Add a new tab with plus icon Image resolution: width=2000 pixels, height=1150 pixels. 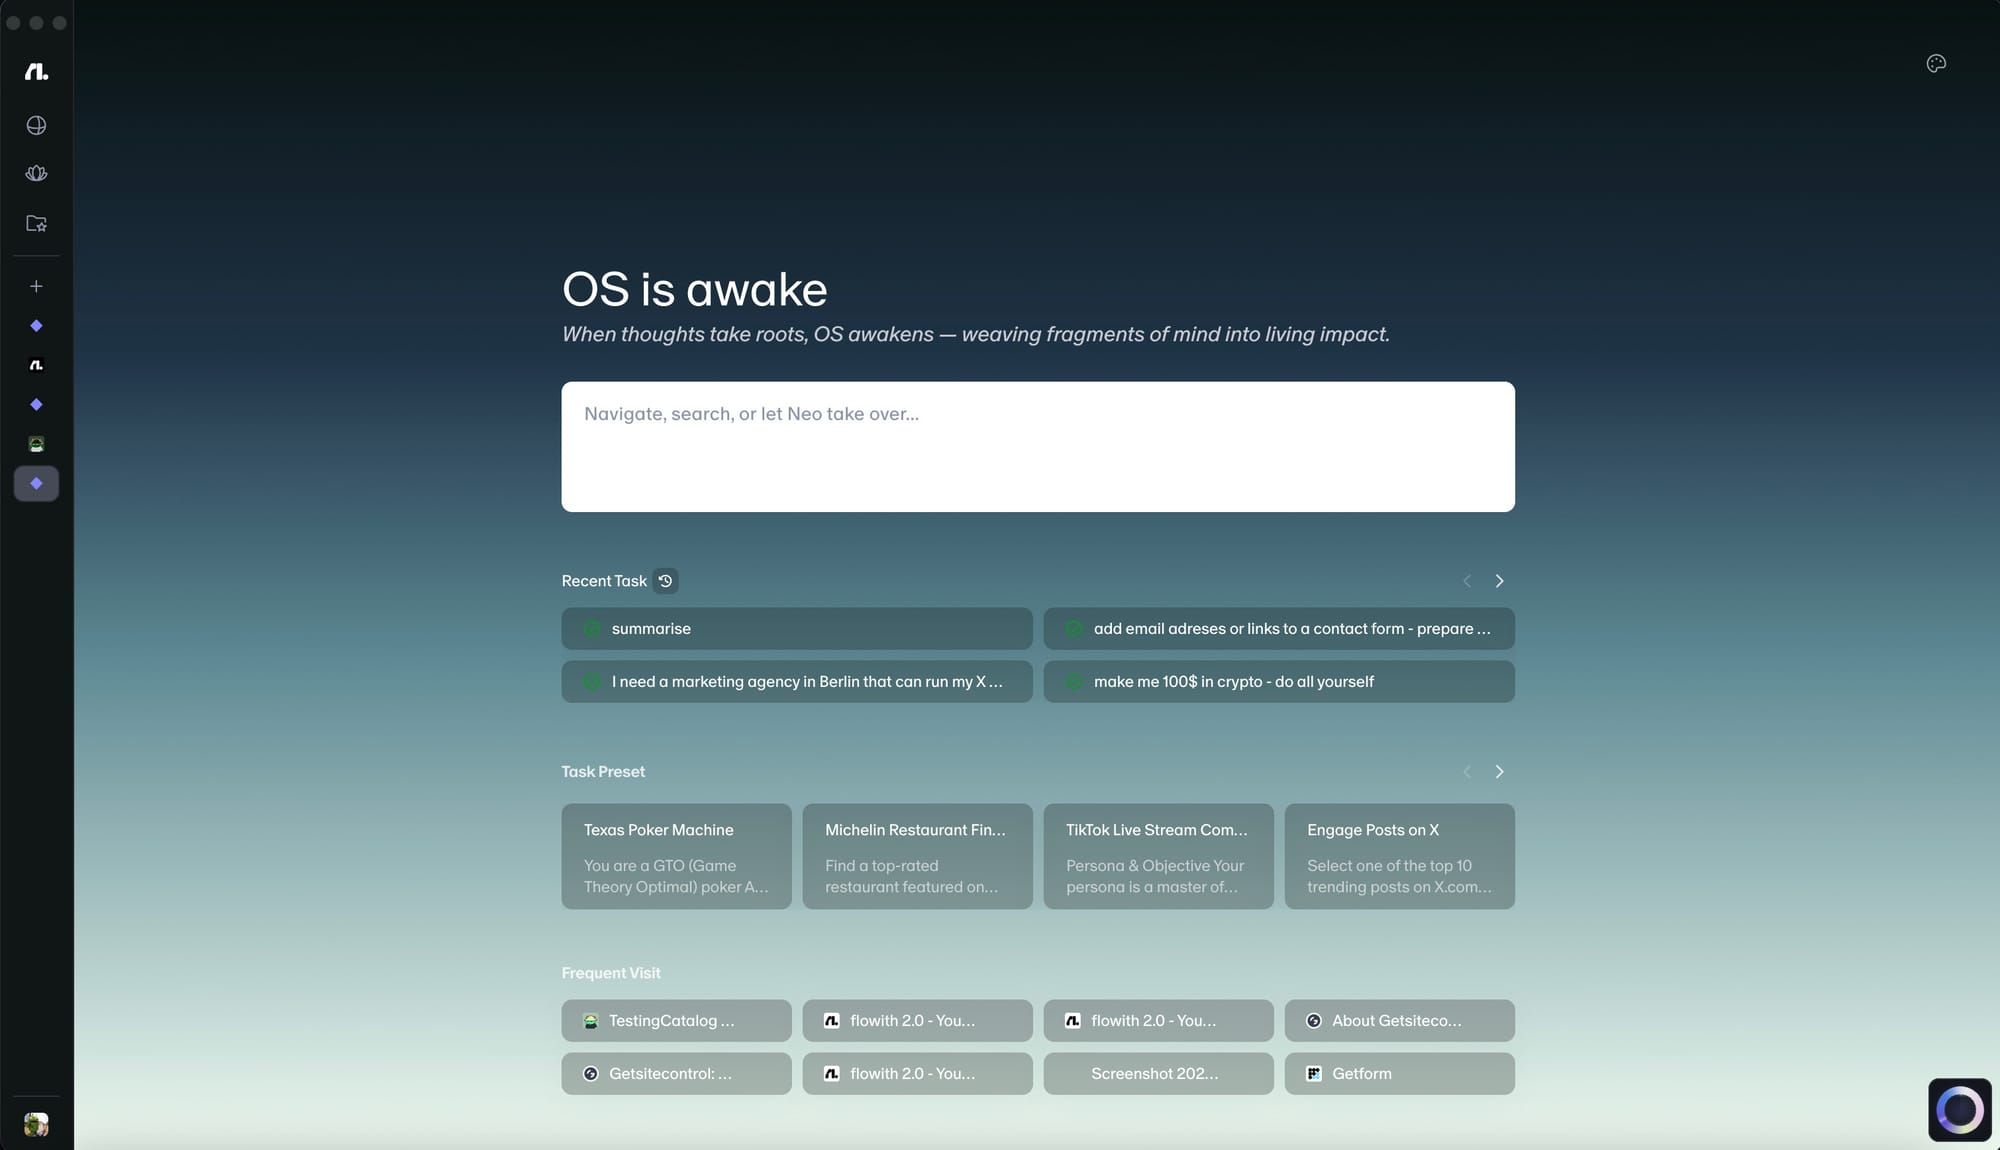coord(36,286)
